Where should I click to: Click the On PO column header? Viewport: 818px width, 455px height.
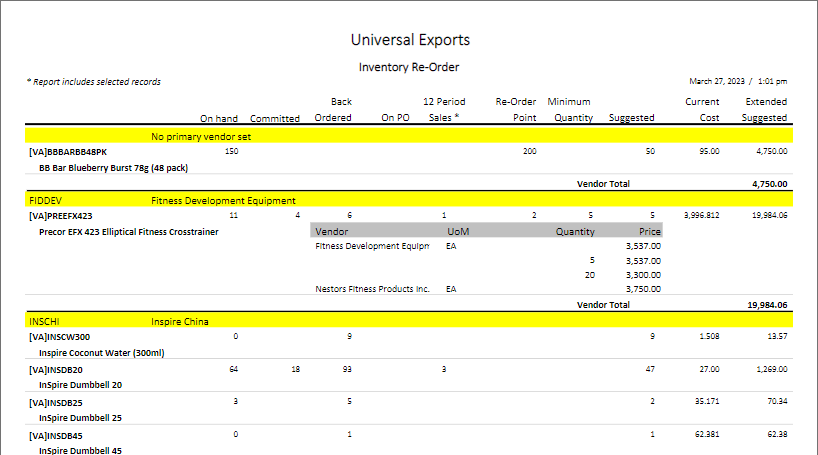coord(395,118)
